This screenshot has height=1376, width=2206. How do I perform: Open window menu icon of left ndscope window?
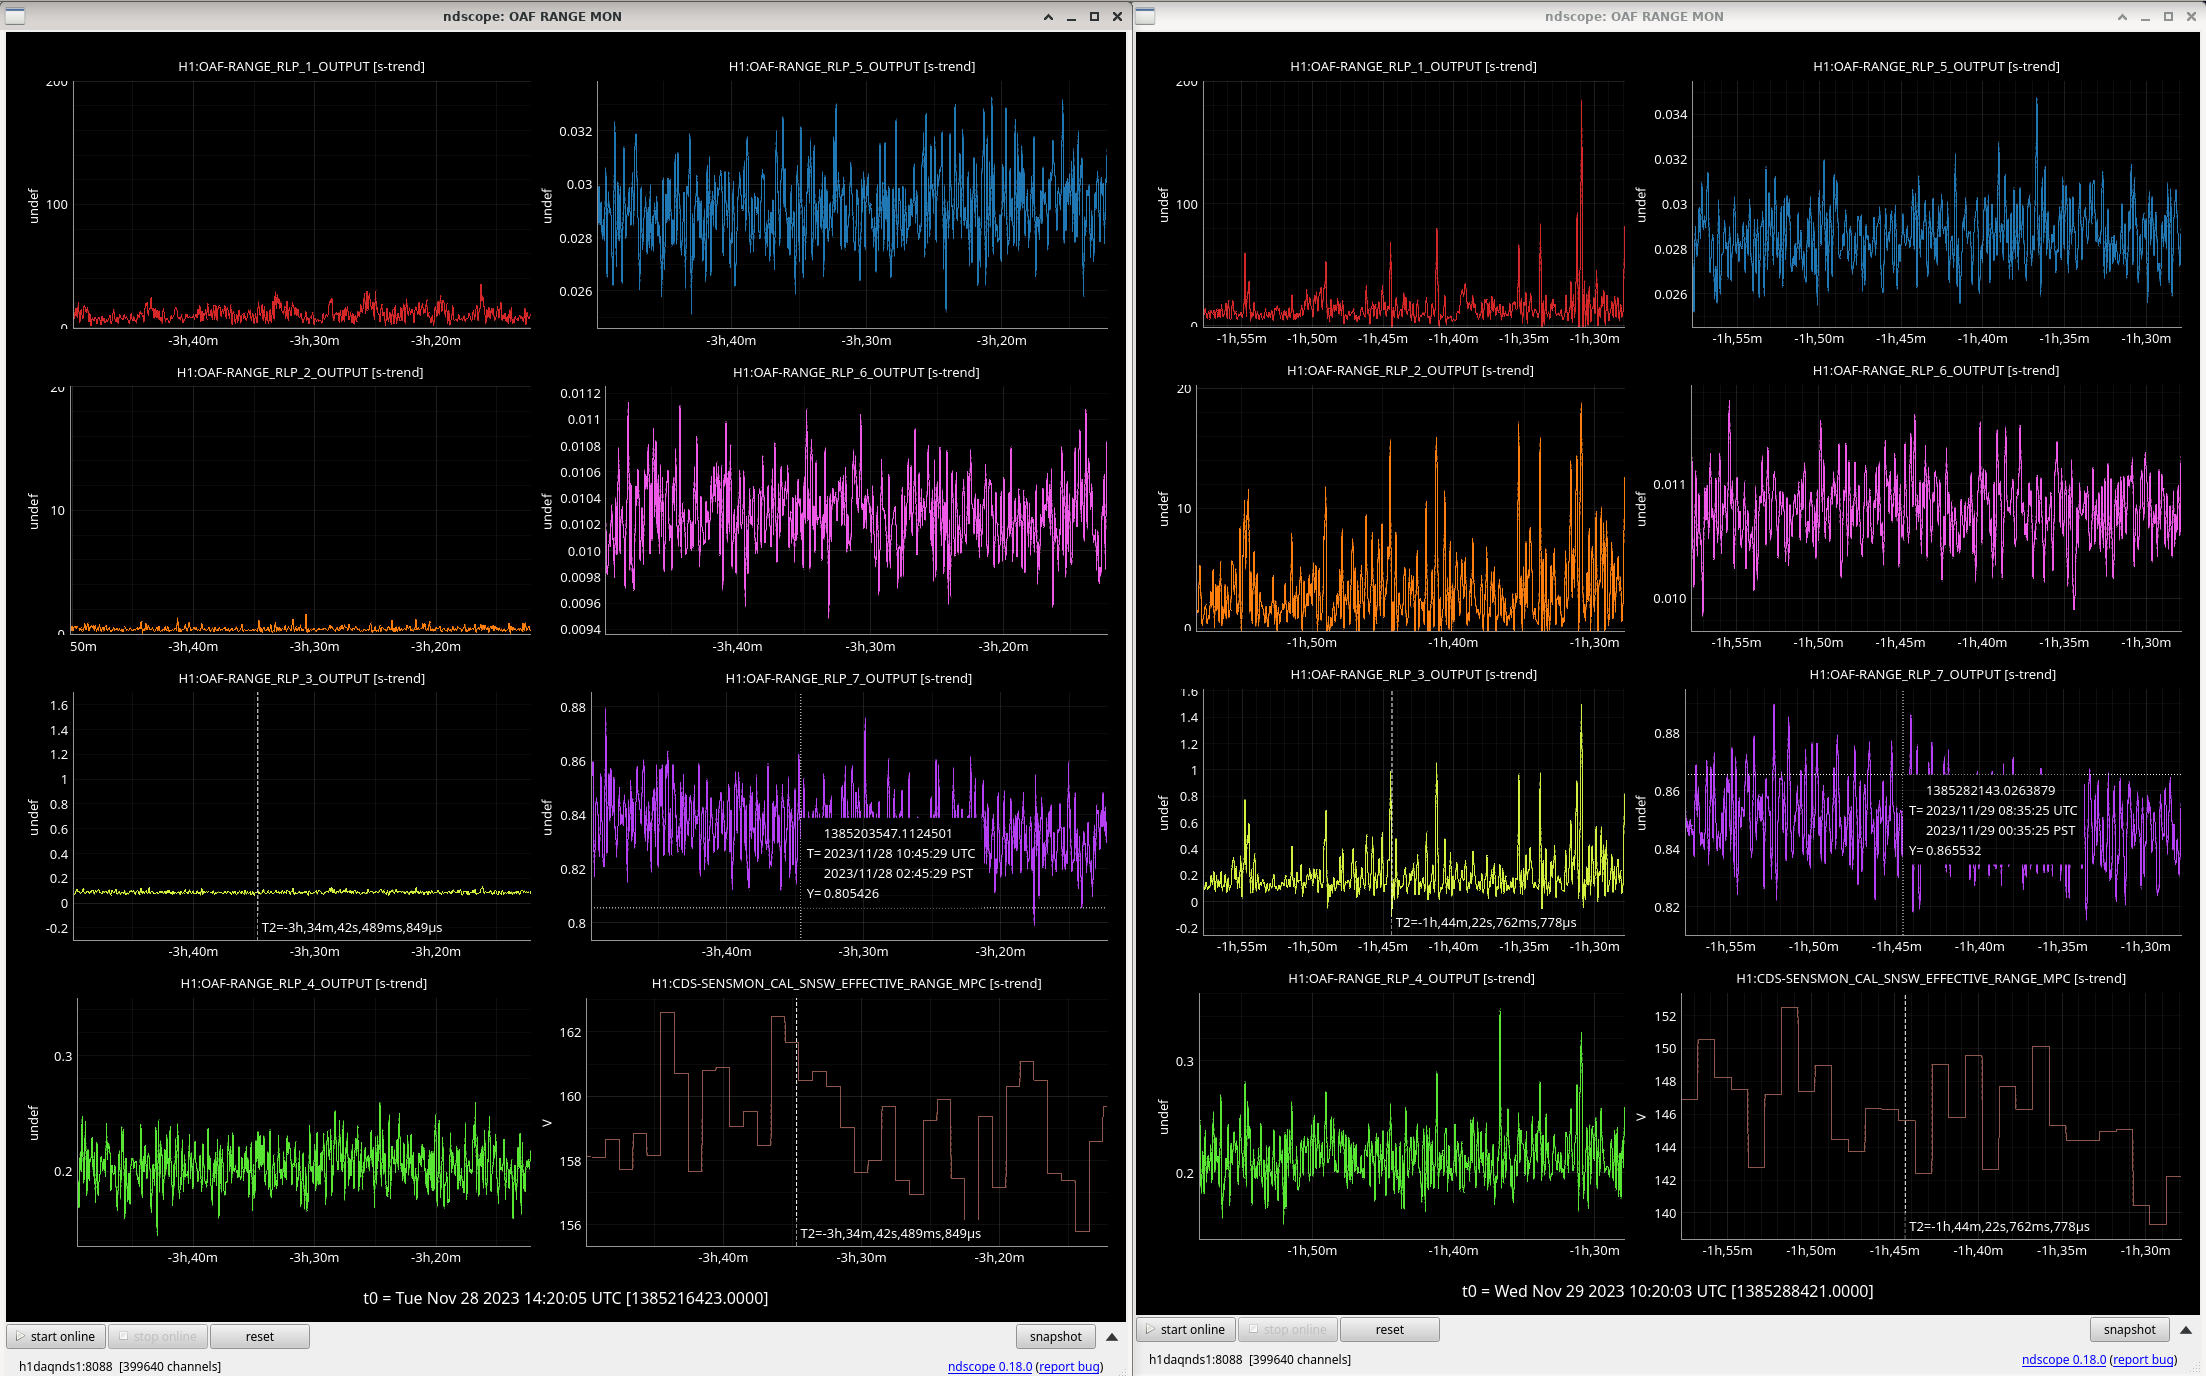pyautogui.click(x=15, y=16)
